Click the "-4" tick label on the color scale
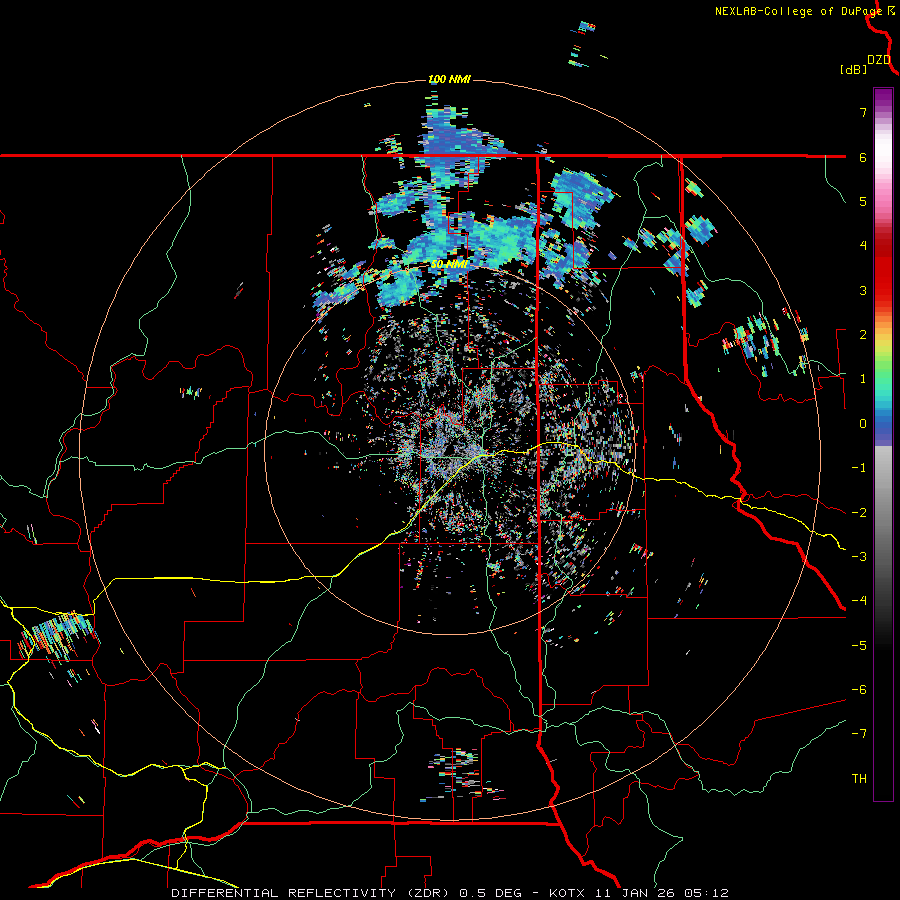The height and width of the screenshot is (900, 900). click(x=859, y=601)
